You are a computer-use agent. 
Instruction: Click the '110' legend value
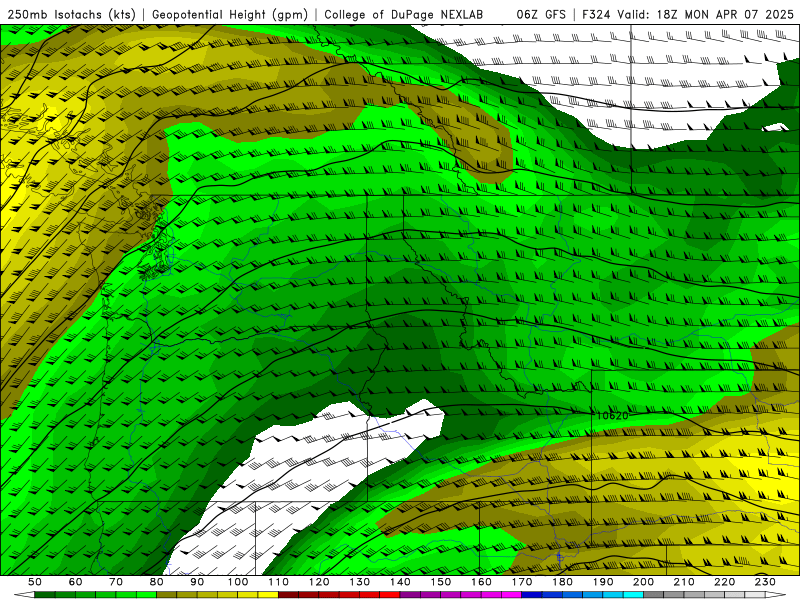pyautogui.click(x=279, y=582)
